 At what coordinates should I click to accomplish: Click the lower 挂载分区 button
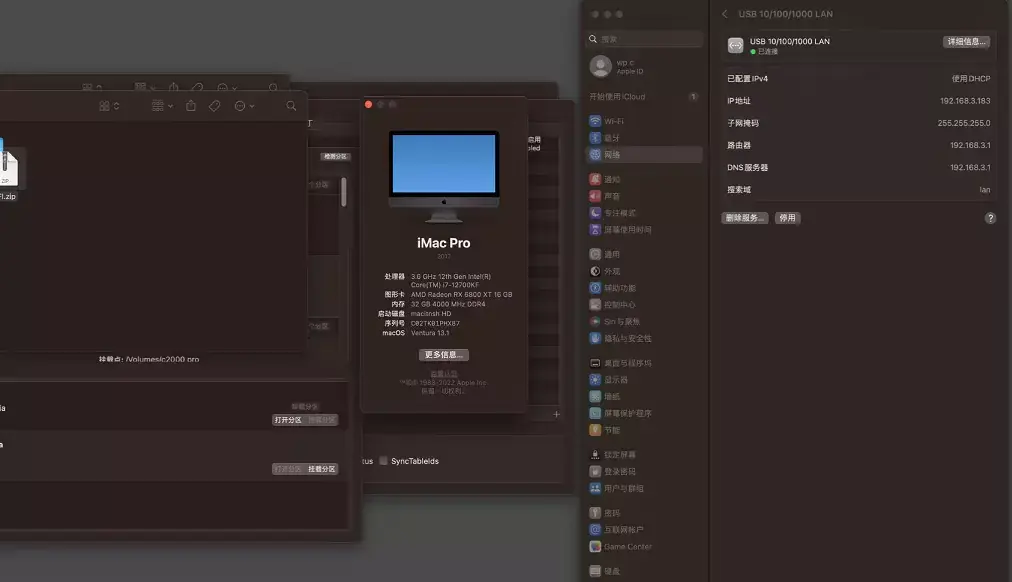[x=321, y=469]
